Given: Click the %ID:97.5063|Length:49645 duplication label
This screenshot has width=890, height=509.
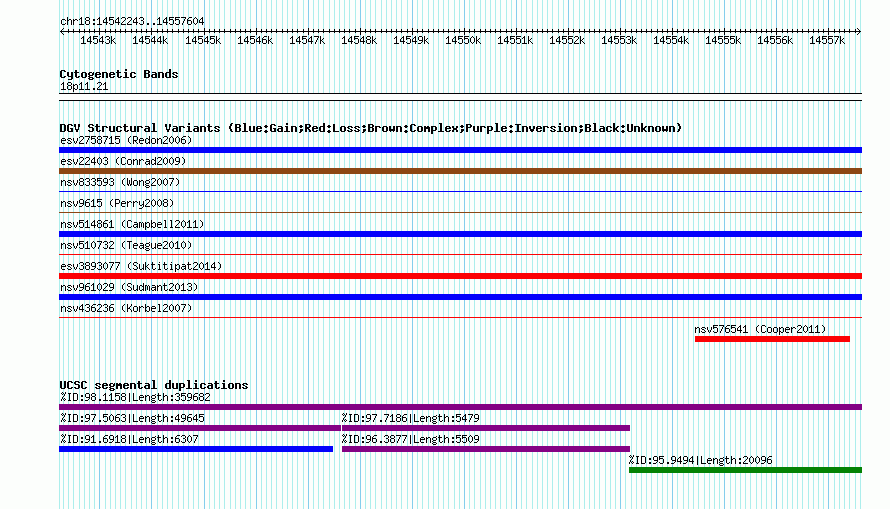Looking at the screenshot, I should coord(132,418).
